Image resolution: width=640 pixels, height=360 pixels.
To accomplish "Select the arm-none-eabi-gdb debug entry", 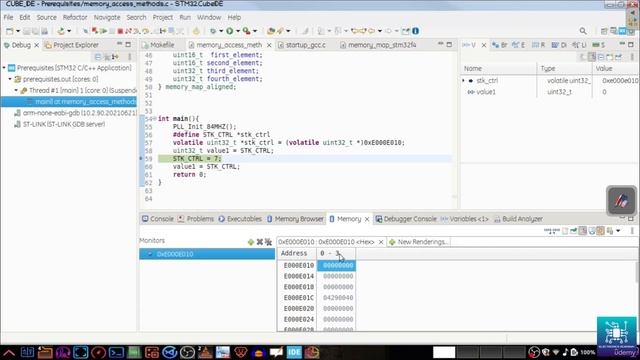I will (75, 113).
